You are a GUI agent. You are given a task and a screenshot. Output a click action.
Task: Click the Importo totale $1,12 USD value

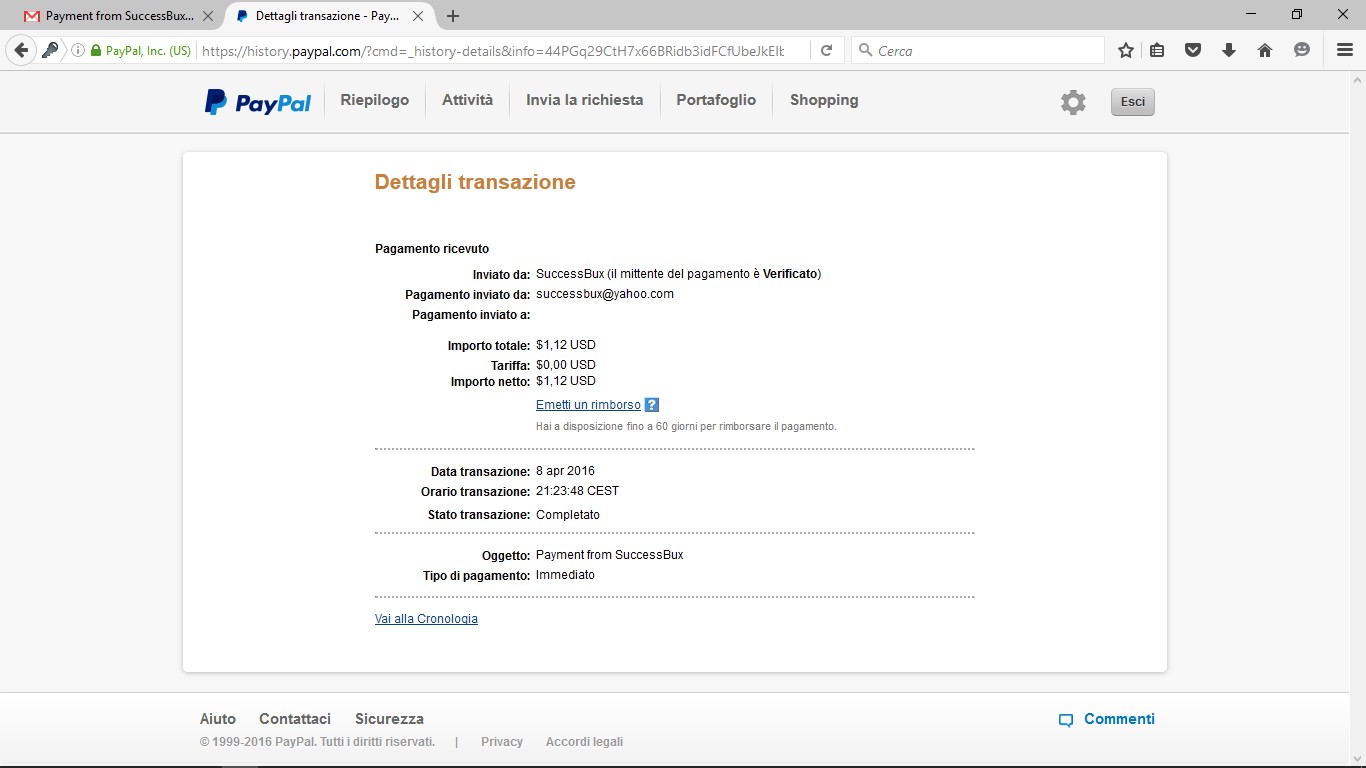566,345
